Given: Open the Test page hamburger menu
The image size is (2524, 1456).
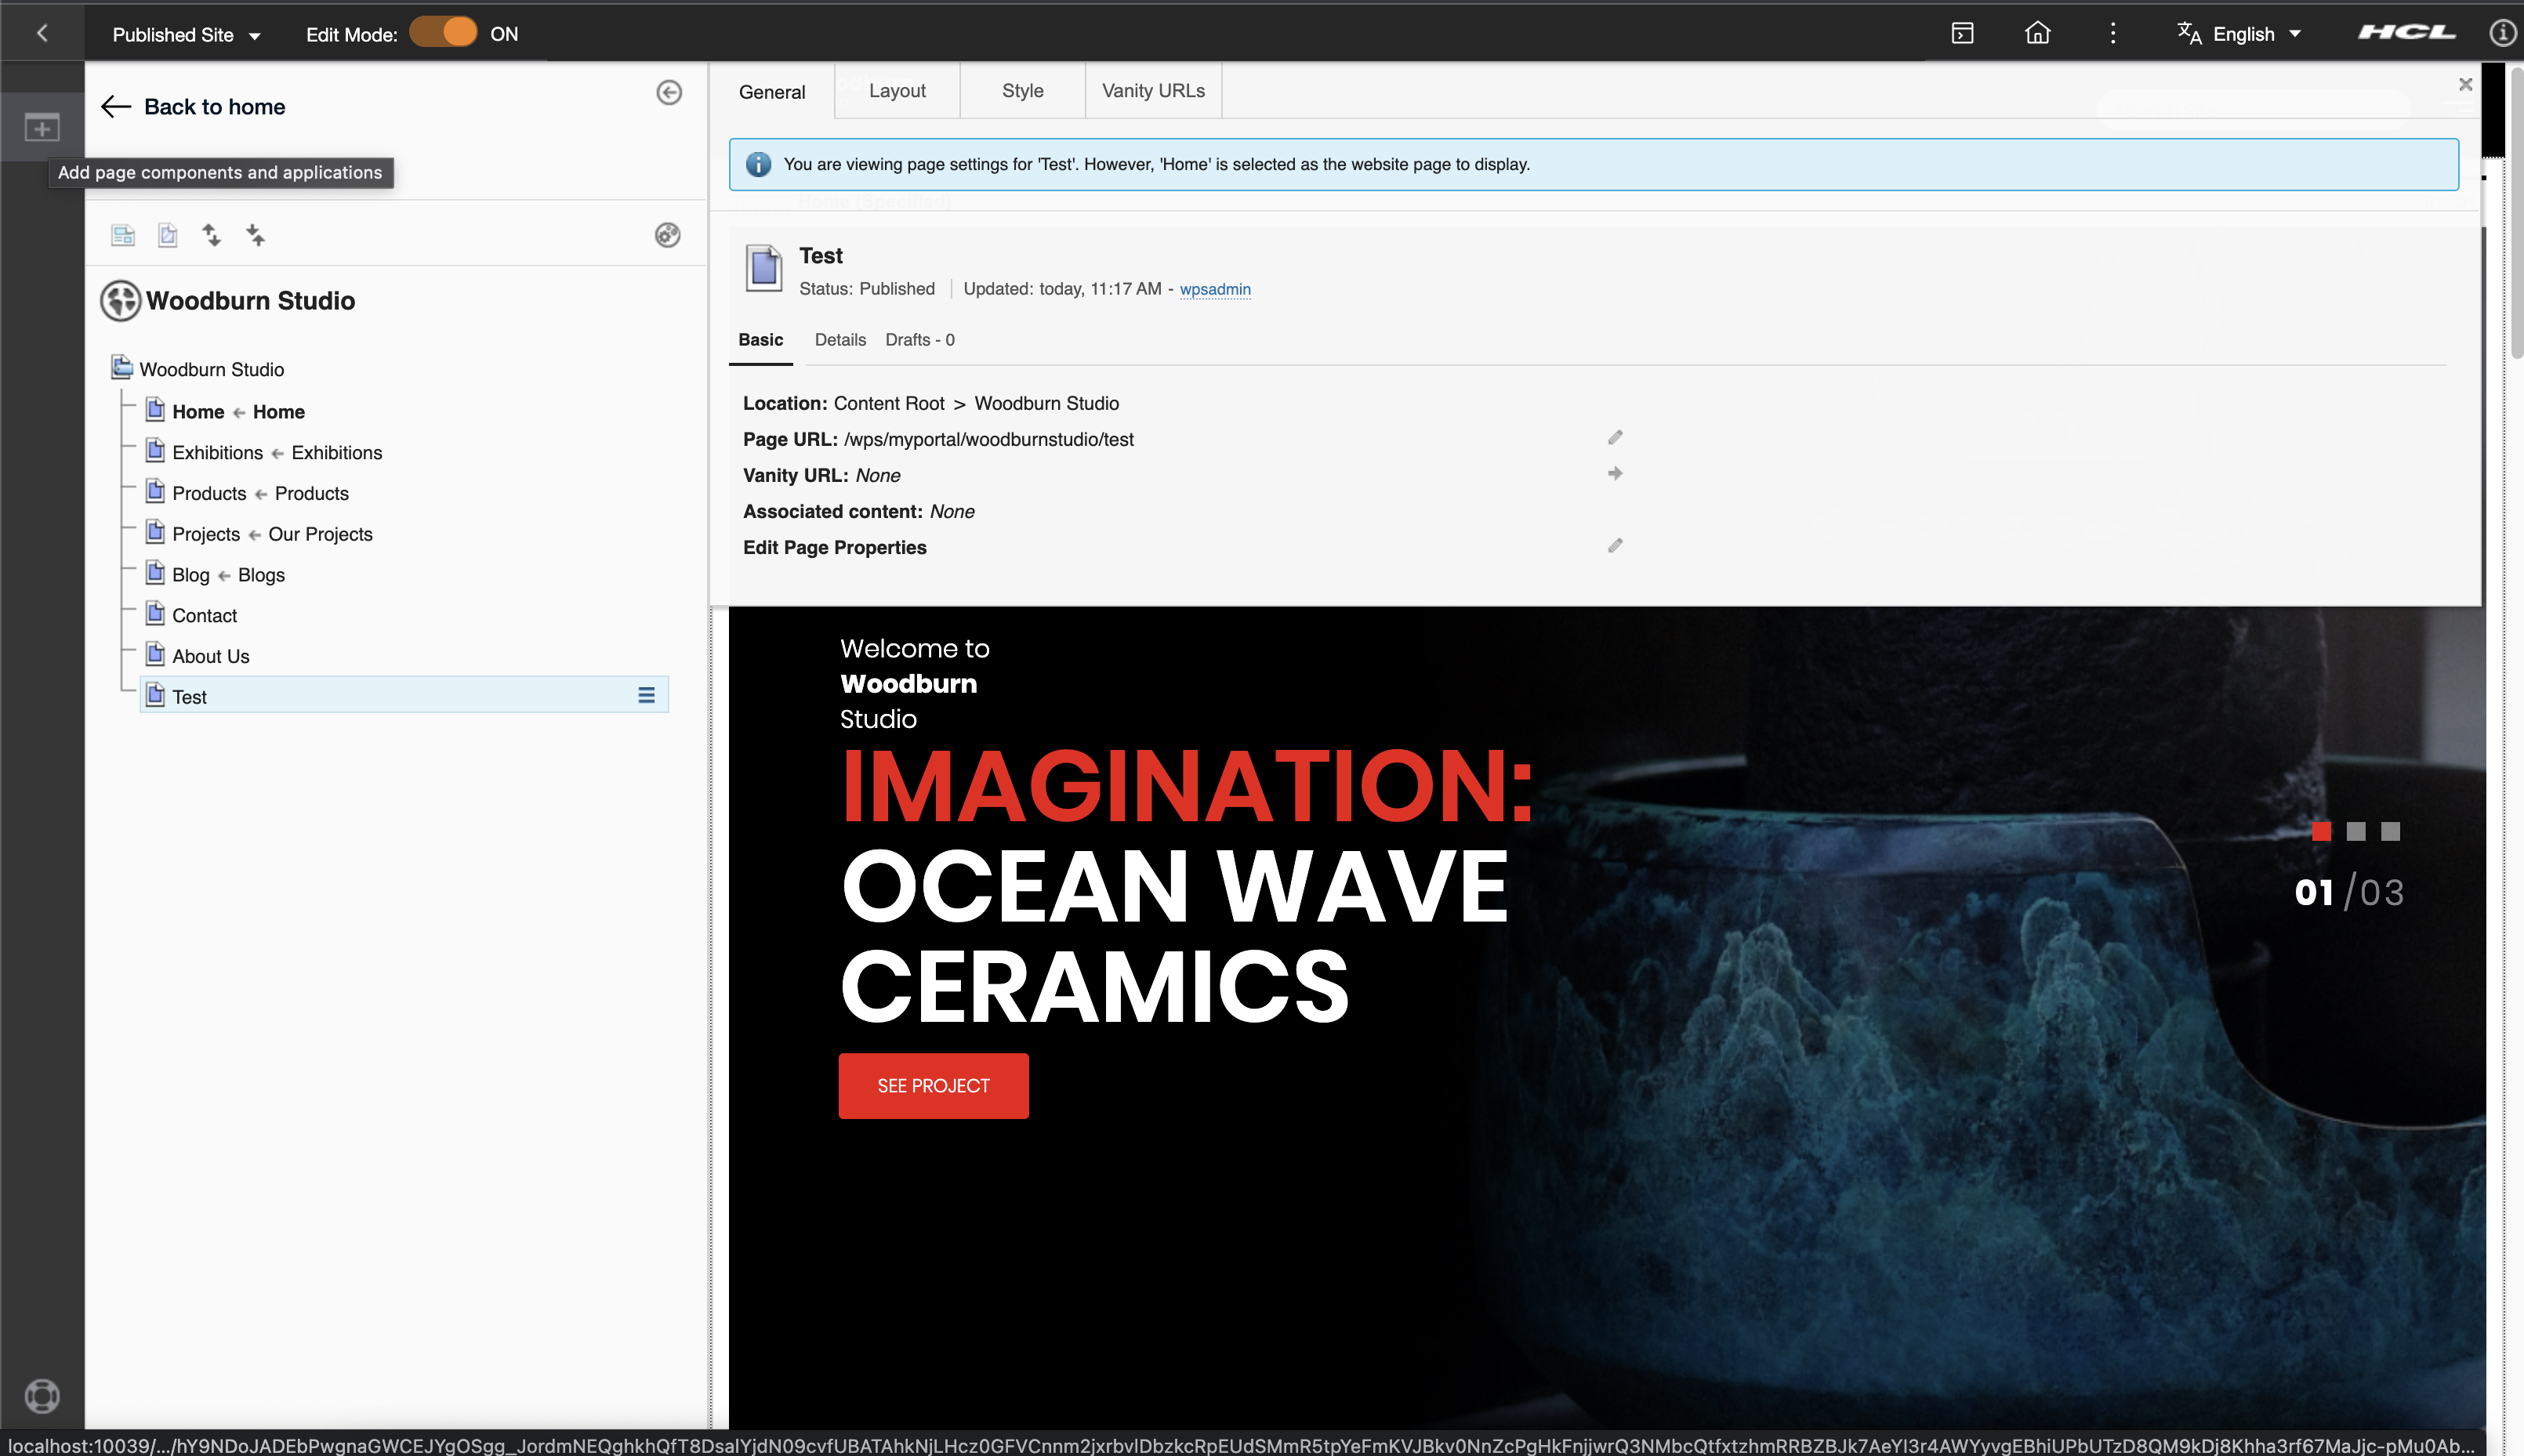Looking at the screenshot, I should pos(646,695).
